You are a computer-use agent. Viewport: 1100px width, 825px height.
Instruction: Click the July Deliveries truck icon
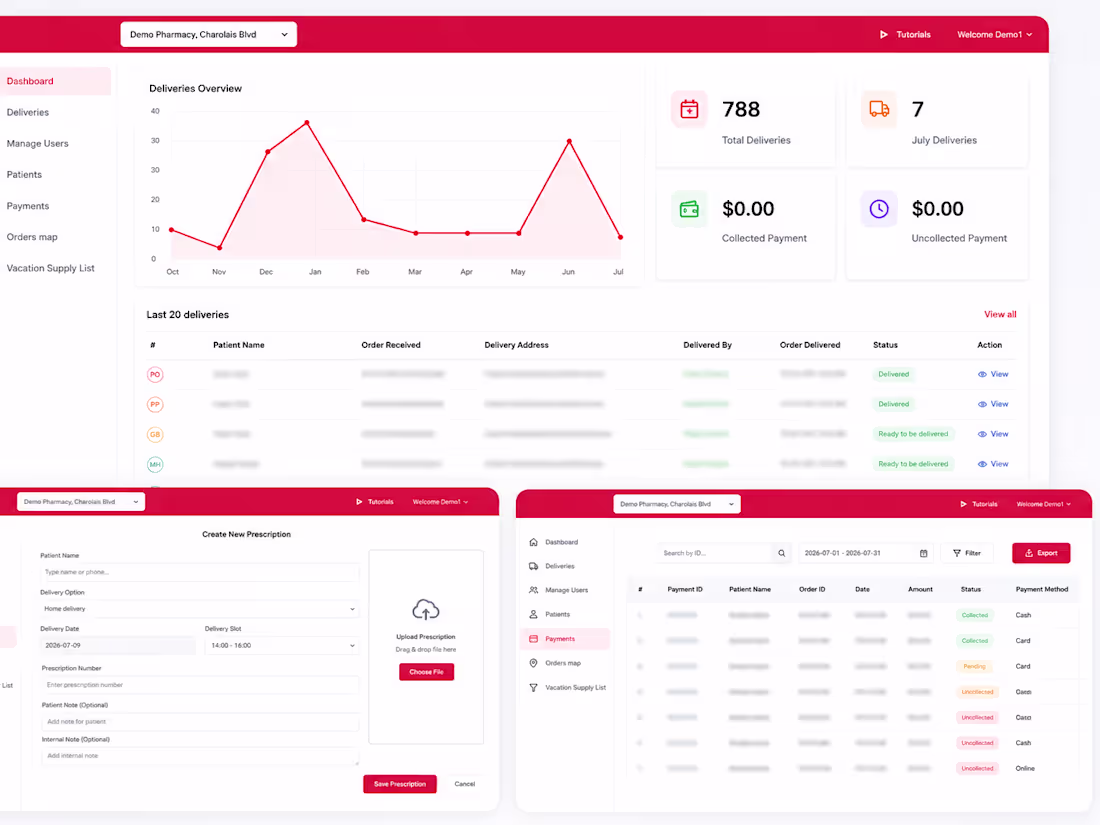[879, 109]
